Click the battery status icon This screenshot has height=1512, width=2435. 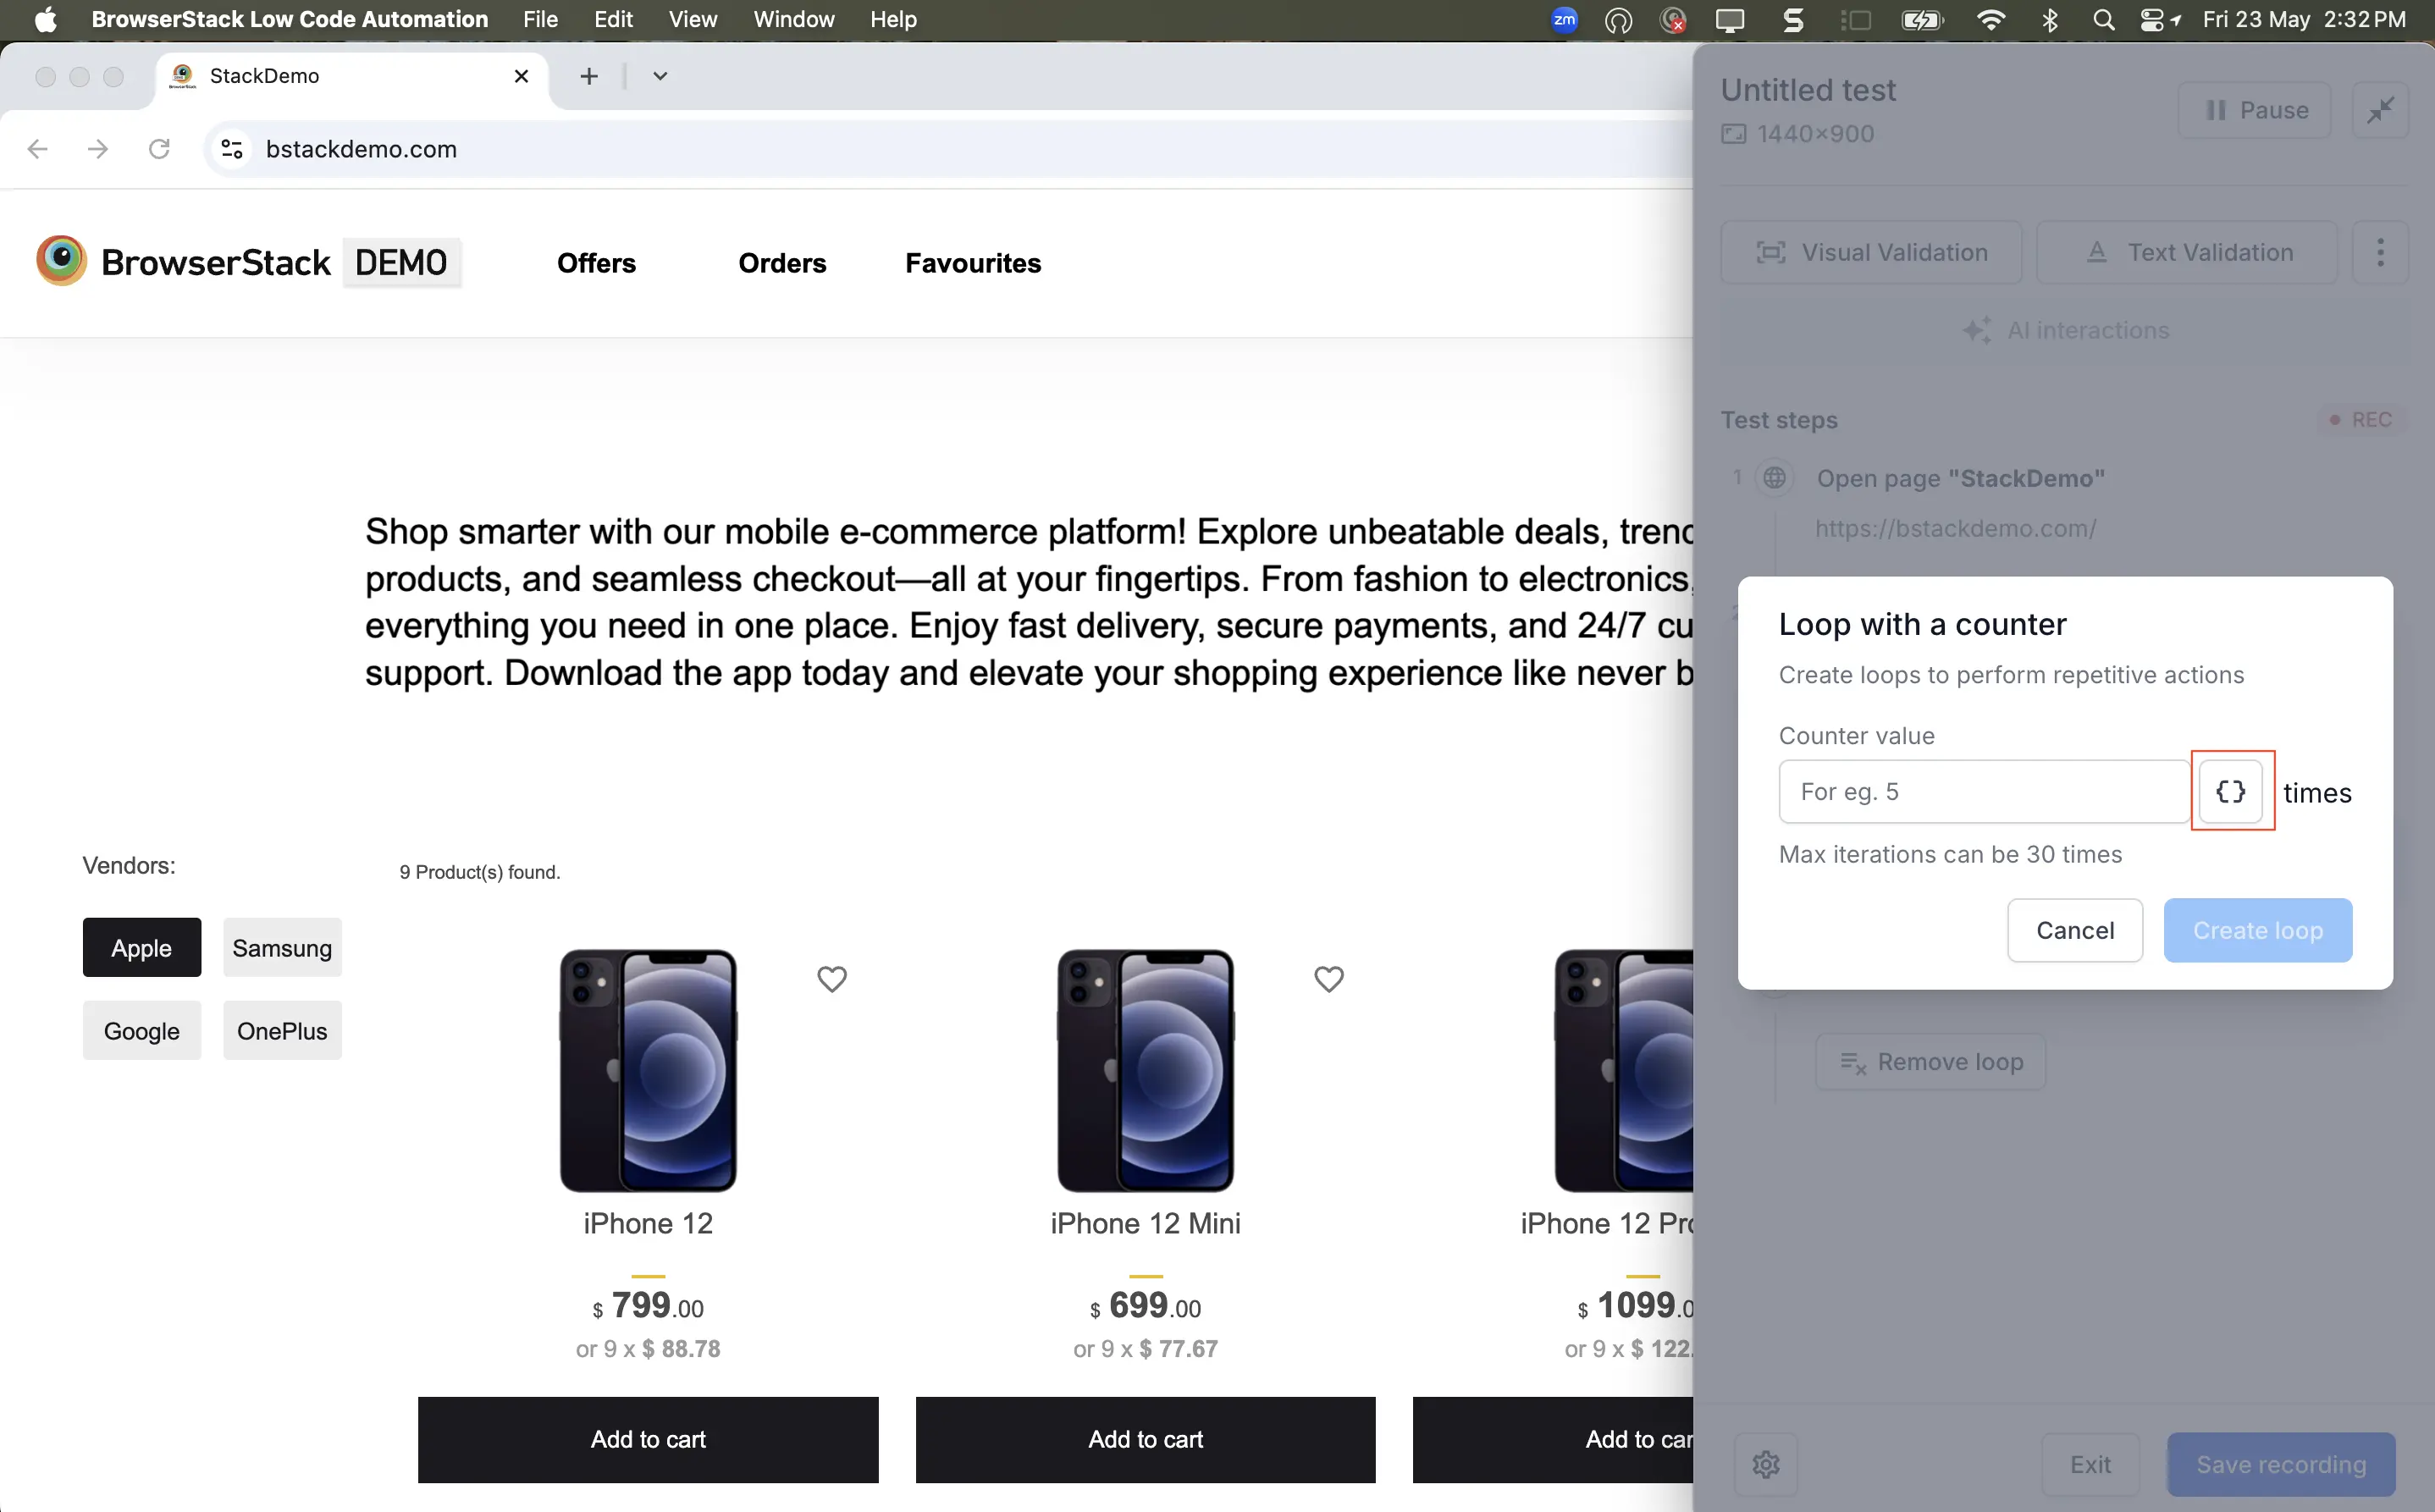pos(1921,19)
